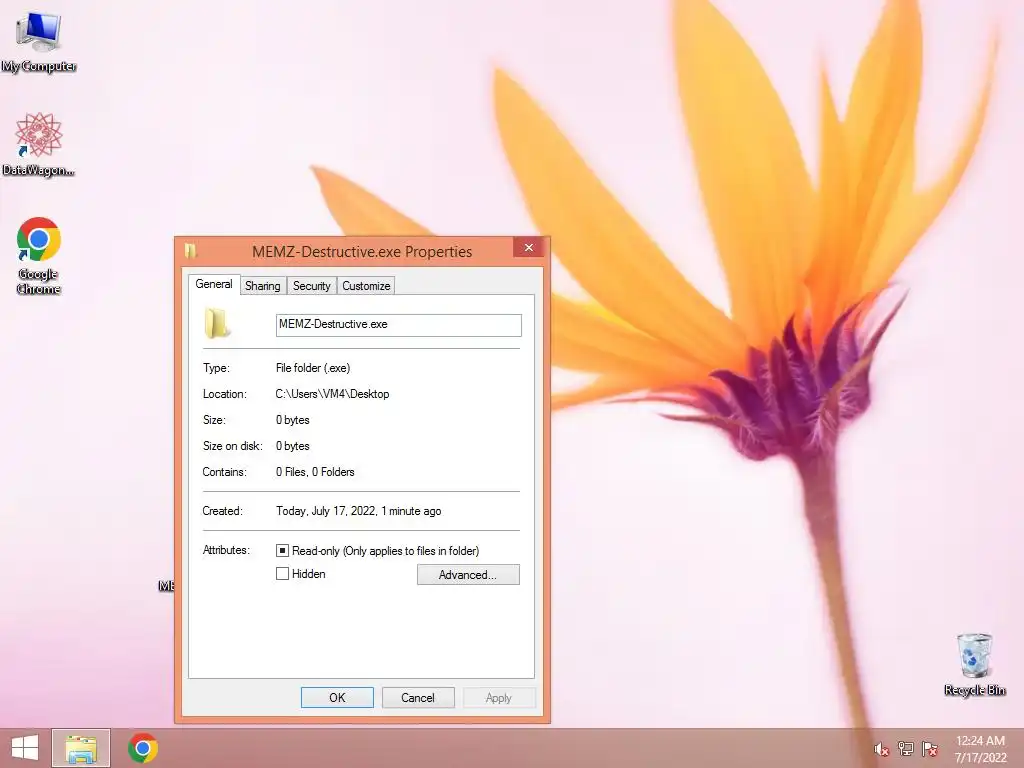Click the folder name input field

(x=398, y=325)
